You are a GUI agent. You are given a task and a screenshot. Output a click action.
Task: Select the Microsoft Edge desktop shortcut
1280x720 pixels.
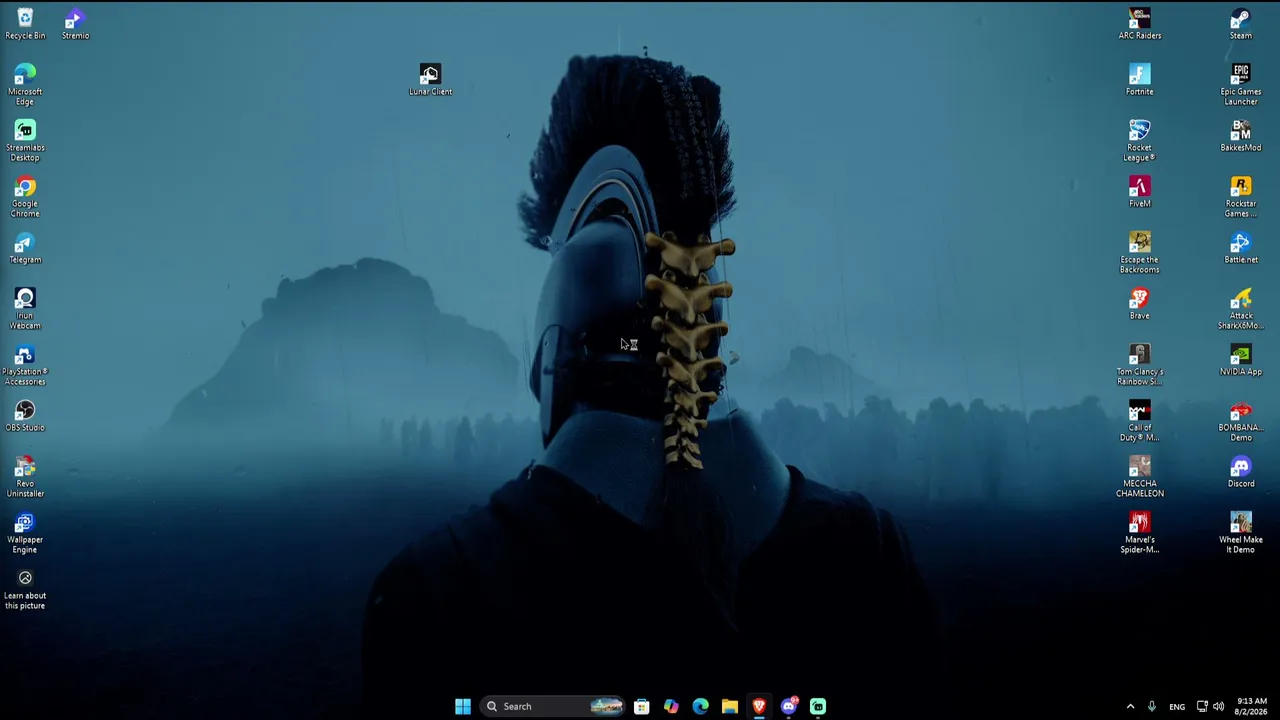[25, 85]
